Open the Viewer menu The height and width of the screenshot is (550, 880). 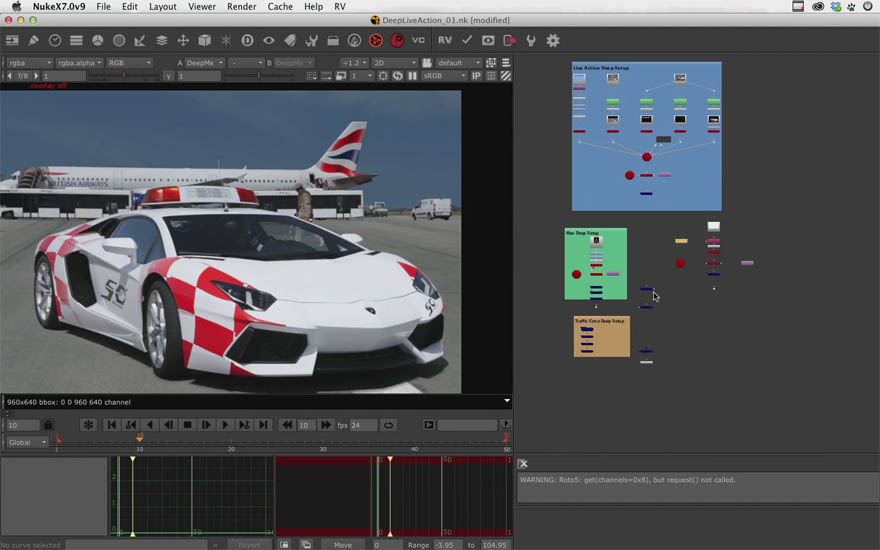click(202, 7)
